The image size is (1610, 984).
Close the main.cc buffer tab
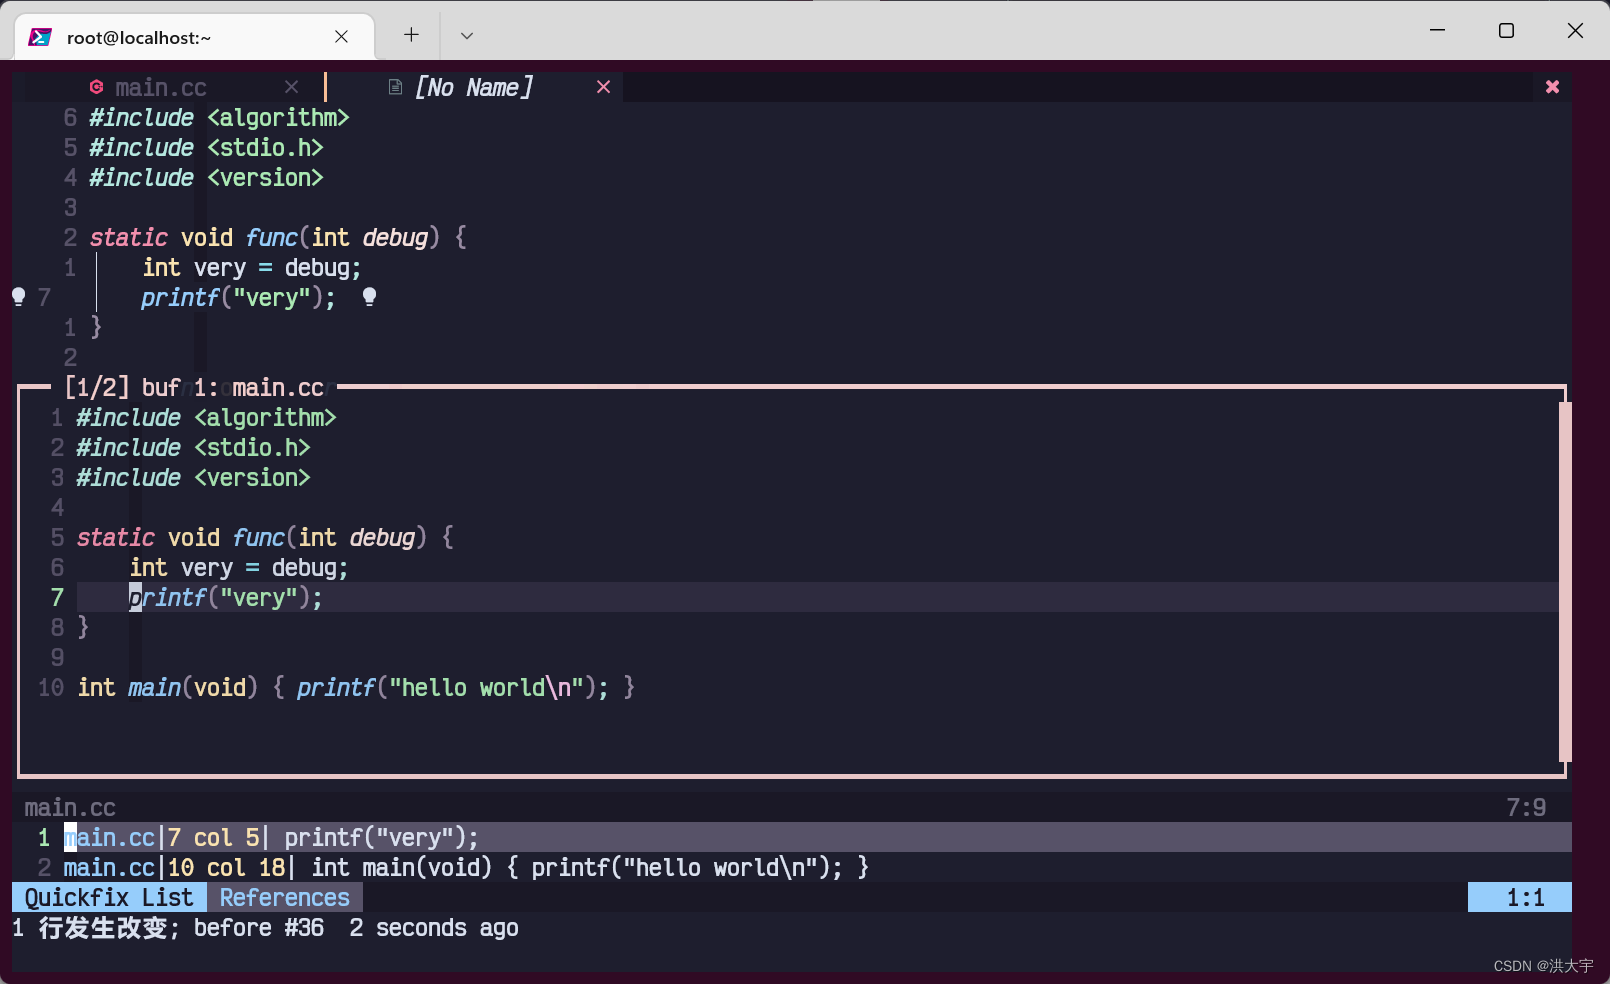pyautogui.click(x=291, y=87)
